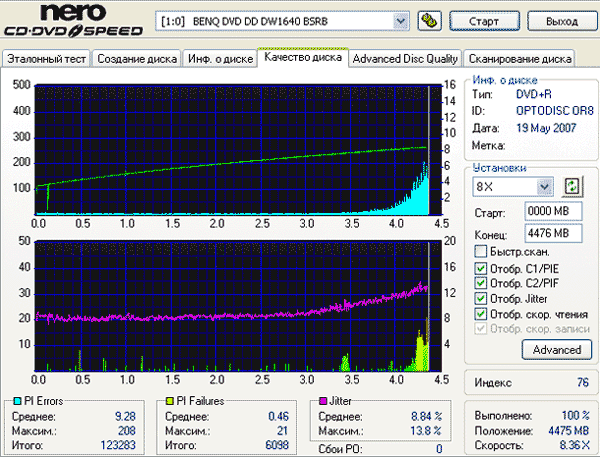This screenshot has height=457, width=600.
Task: Open the Инф. о диске tab
Action: [220, 59]
